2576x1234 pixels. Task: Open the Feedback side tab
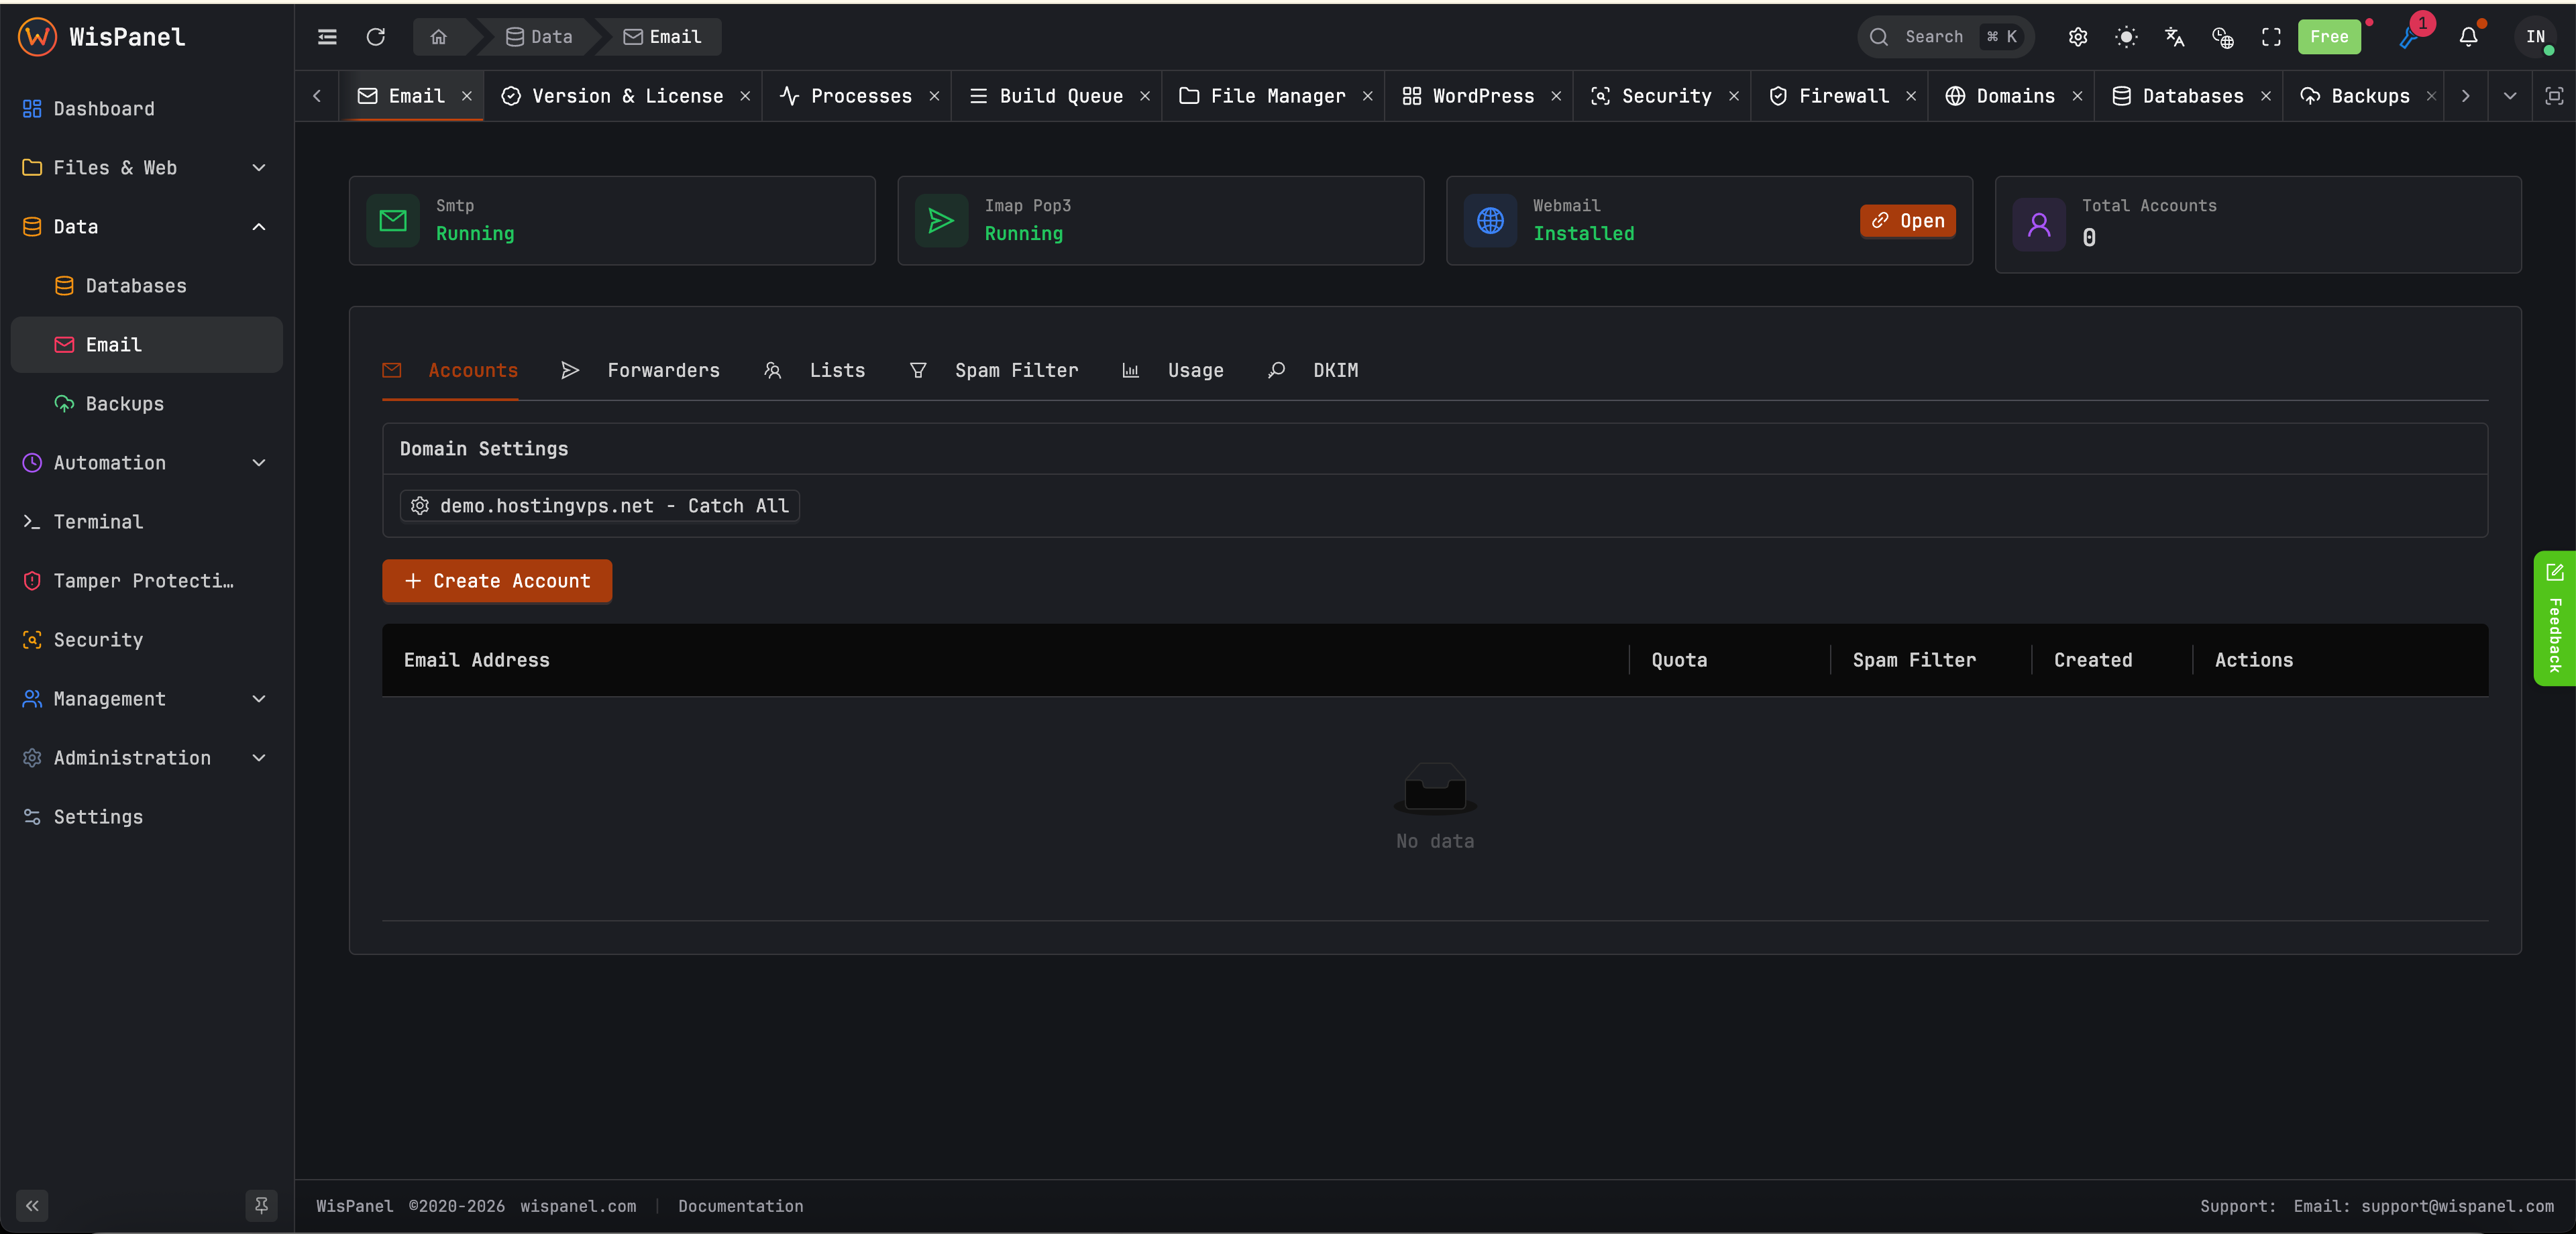tap(2554, 618)
